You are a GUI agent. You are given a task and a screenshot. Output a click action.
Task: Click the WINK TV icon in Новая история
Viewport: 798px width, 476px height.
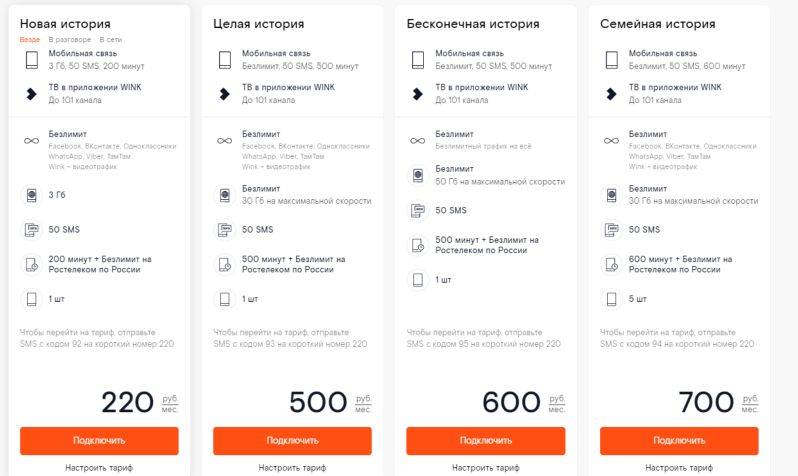32,94
